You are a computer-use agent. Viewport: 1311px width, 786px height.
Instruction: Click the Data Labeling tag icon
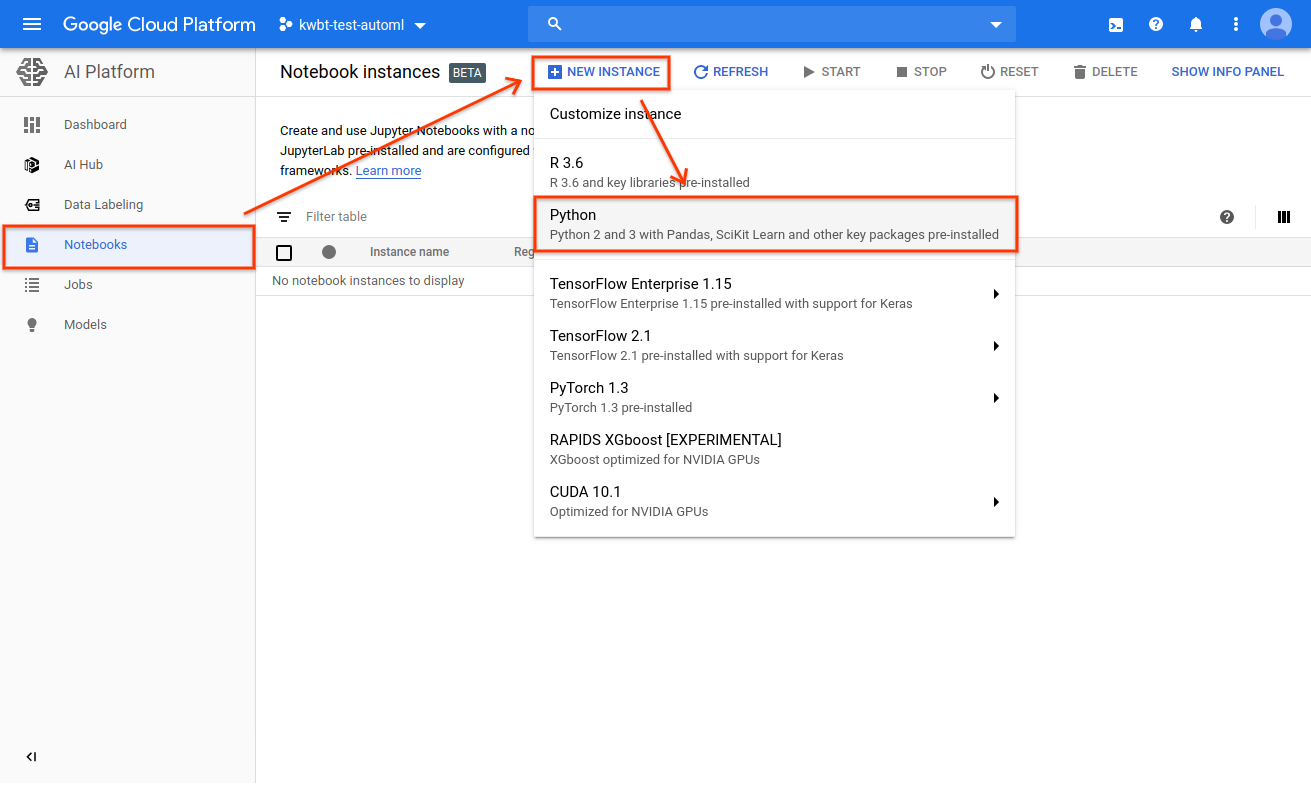pyautogui.click(x=32, y=205)
